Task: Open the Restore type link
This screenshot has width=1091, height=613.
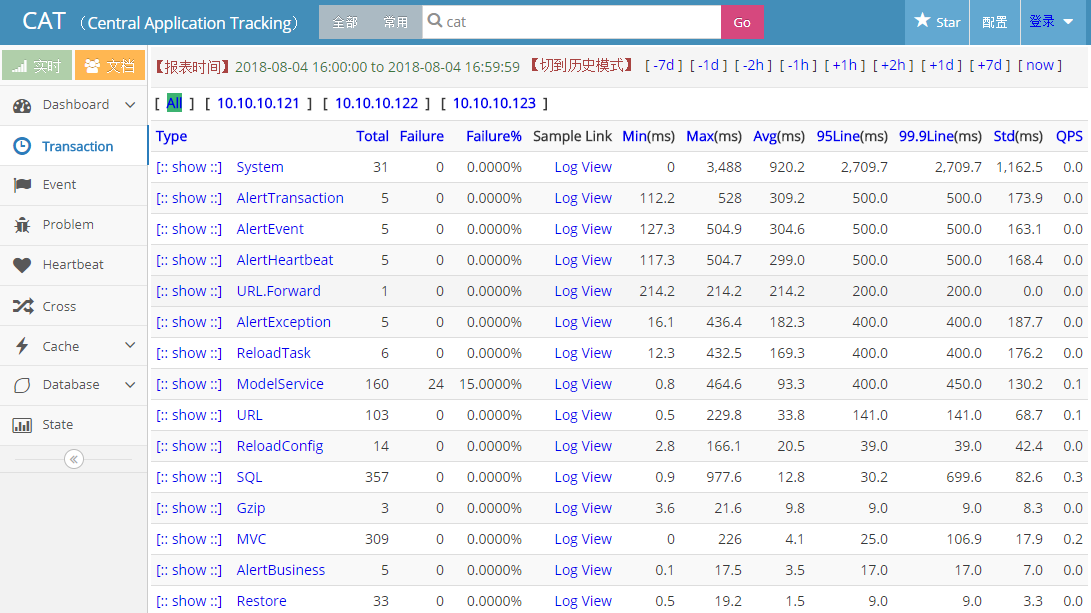Action: [x=262, y=601]
